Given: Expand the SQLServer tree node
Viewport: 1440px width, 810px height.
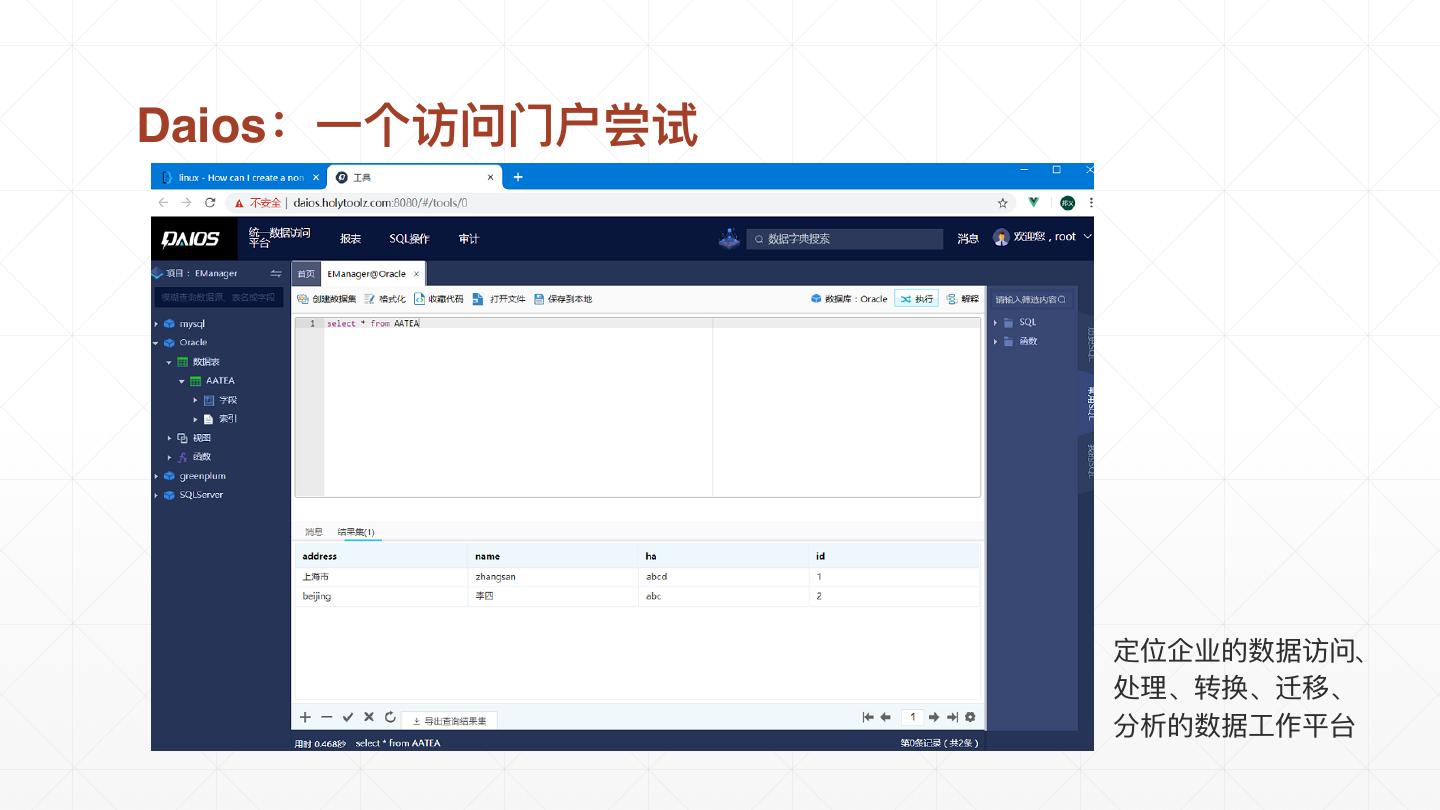Looking at the screenshot, I should [x=157, y=495].
